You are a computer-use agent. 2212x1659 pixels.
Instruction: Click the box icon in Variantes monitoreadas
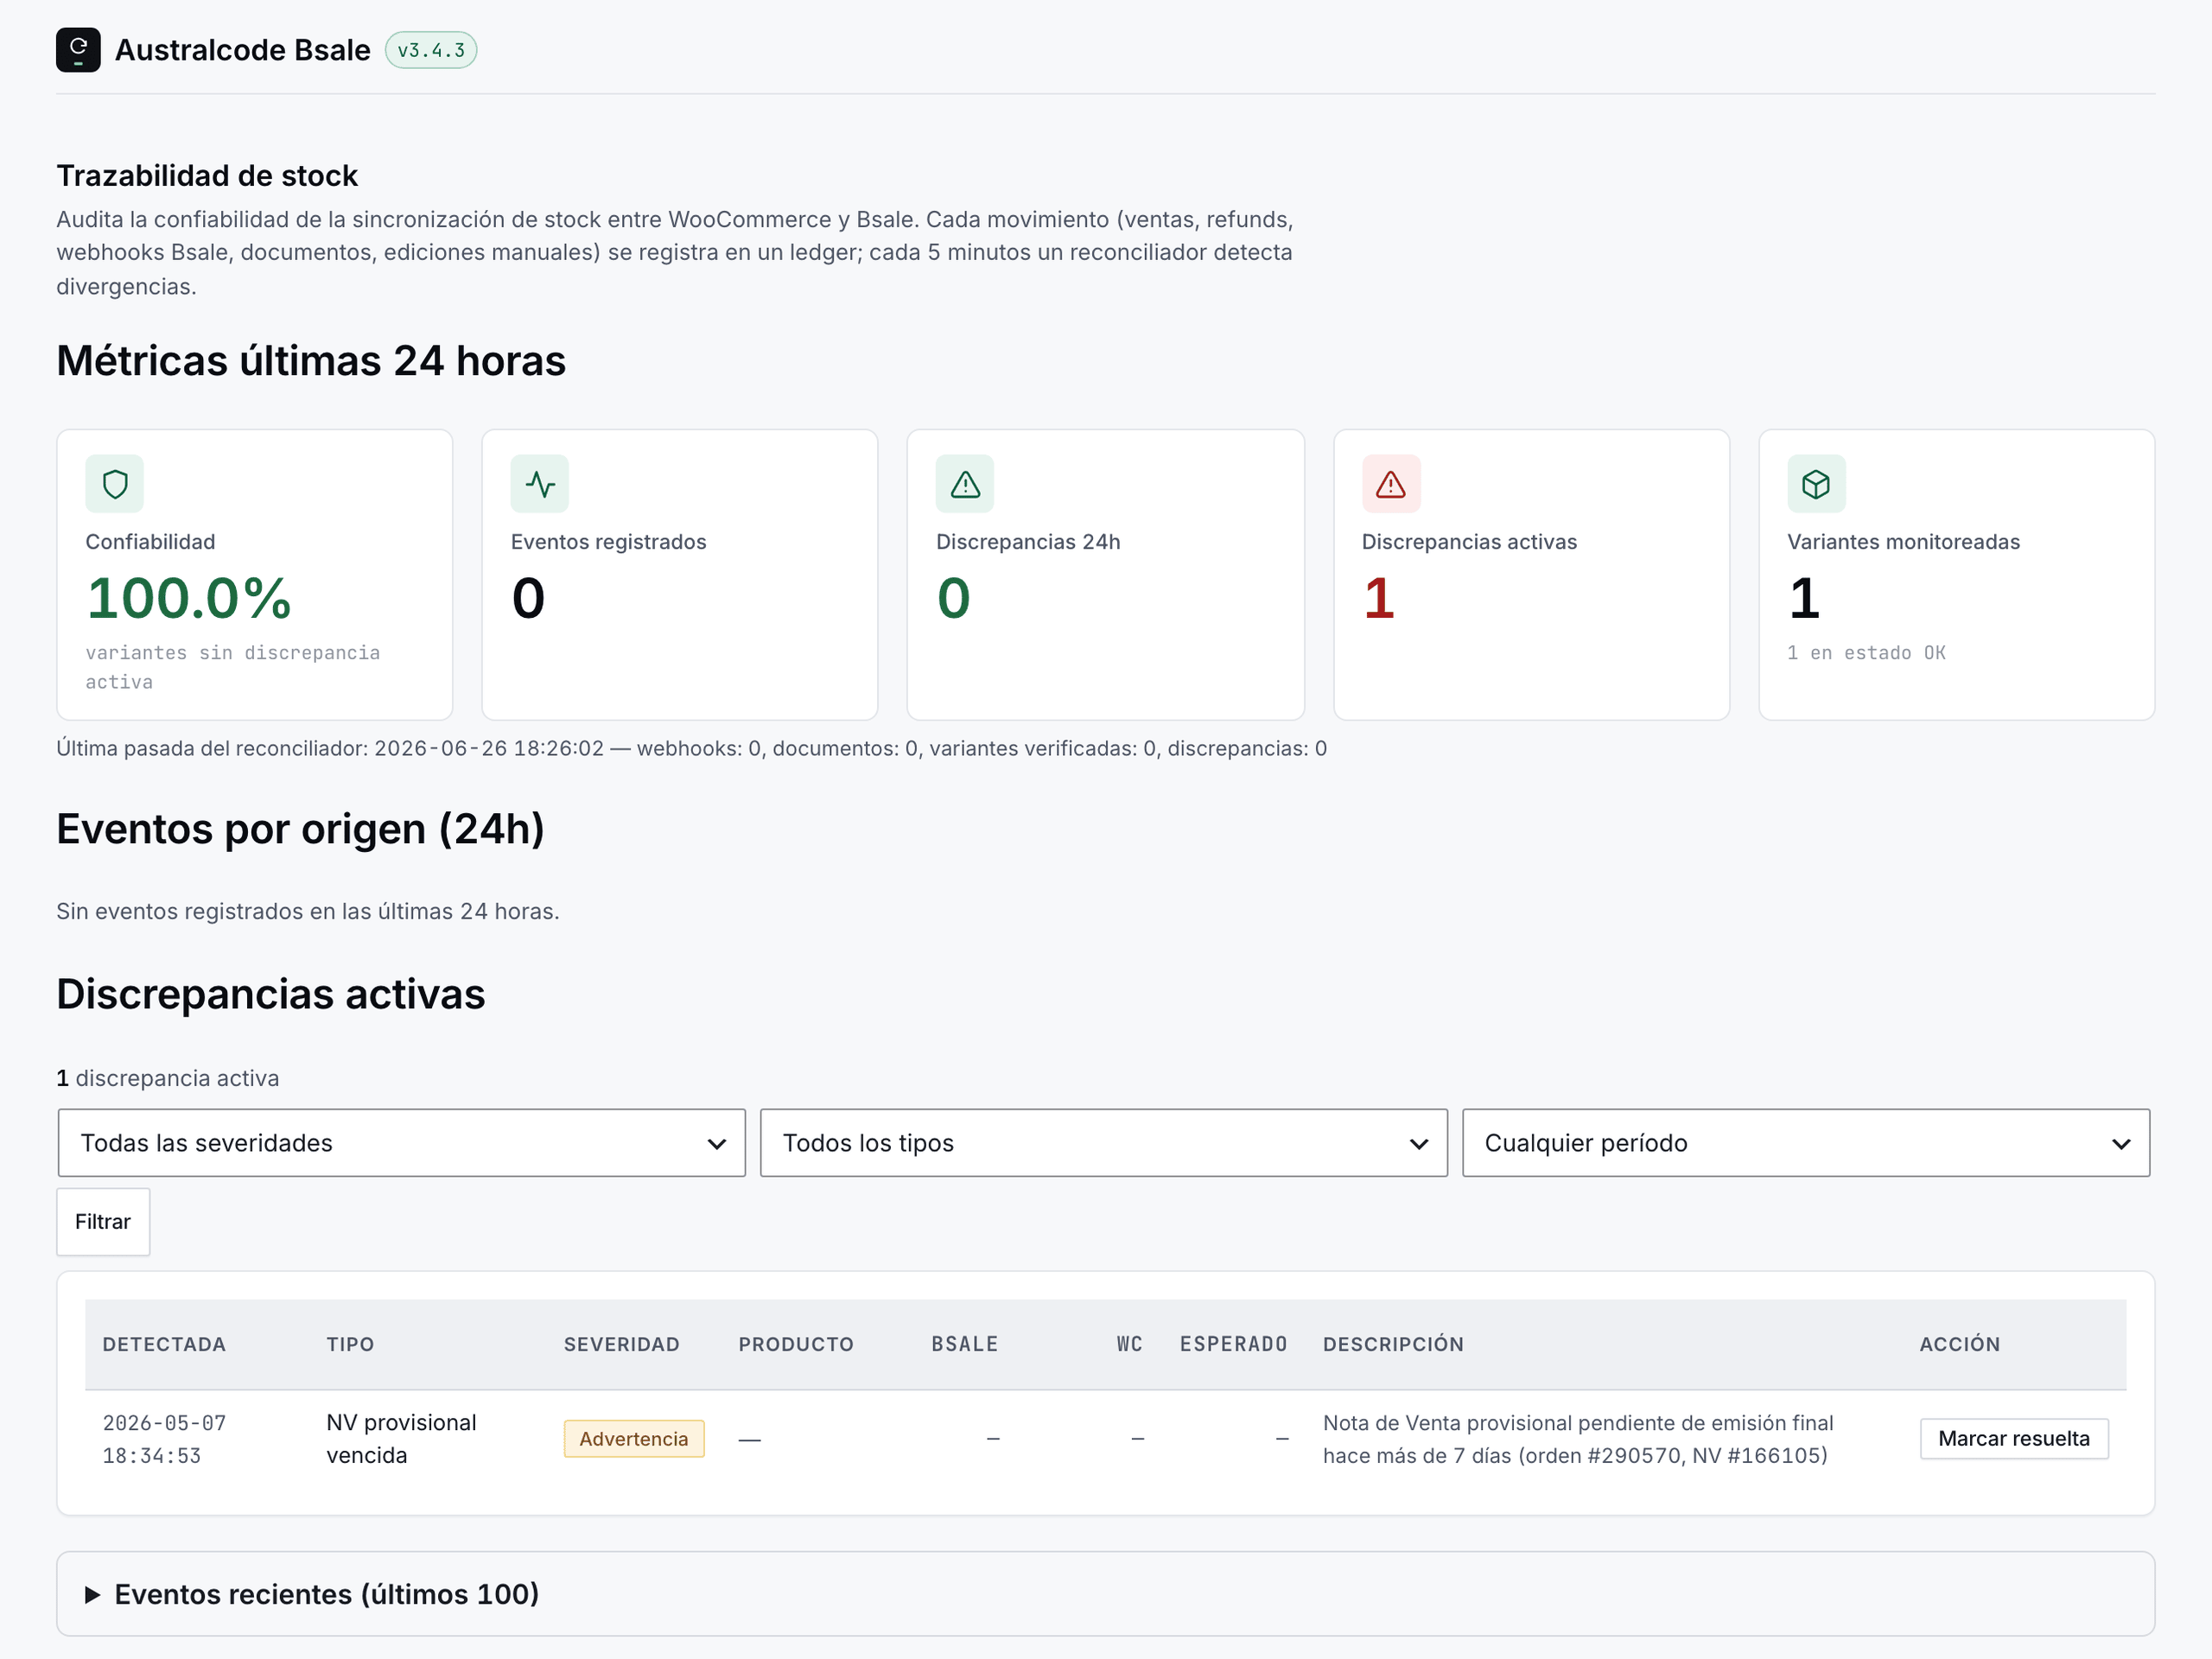1816,484
